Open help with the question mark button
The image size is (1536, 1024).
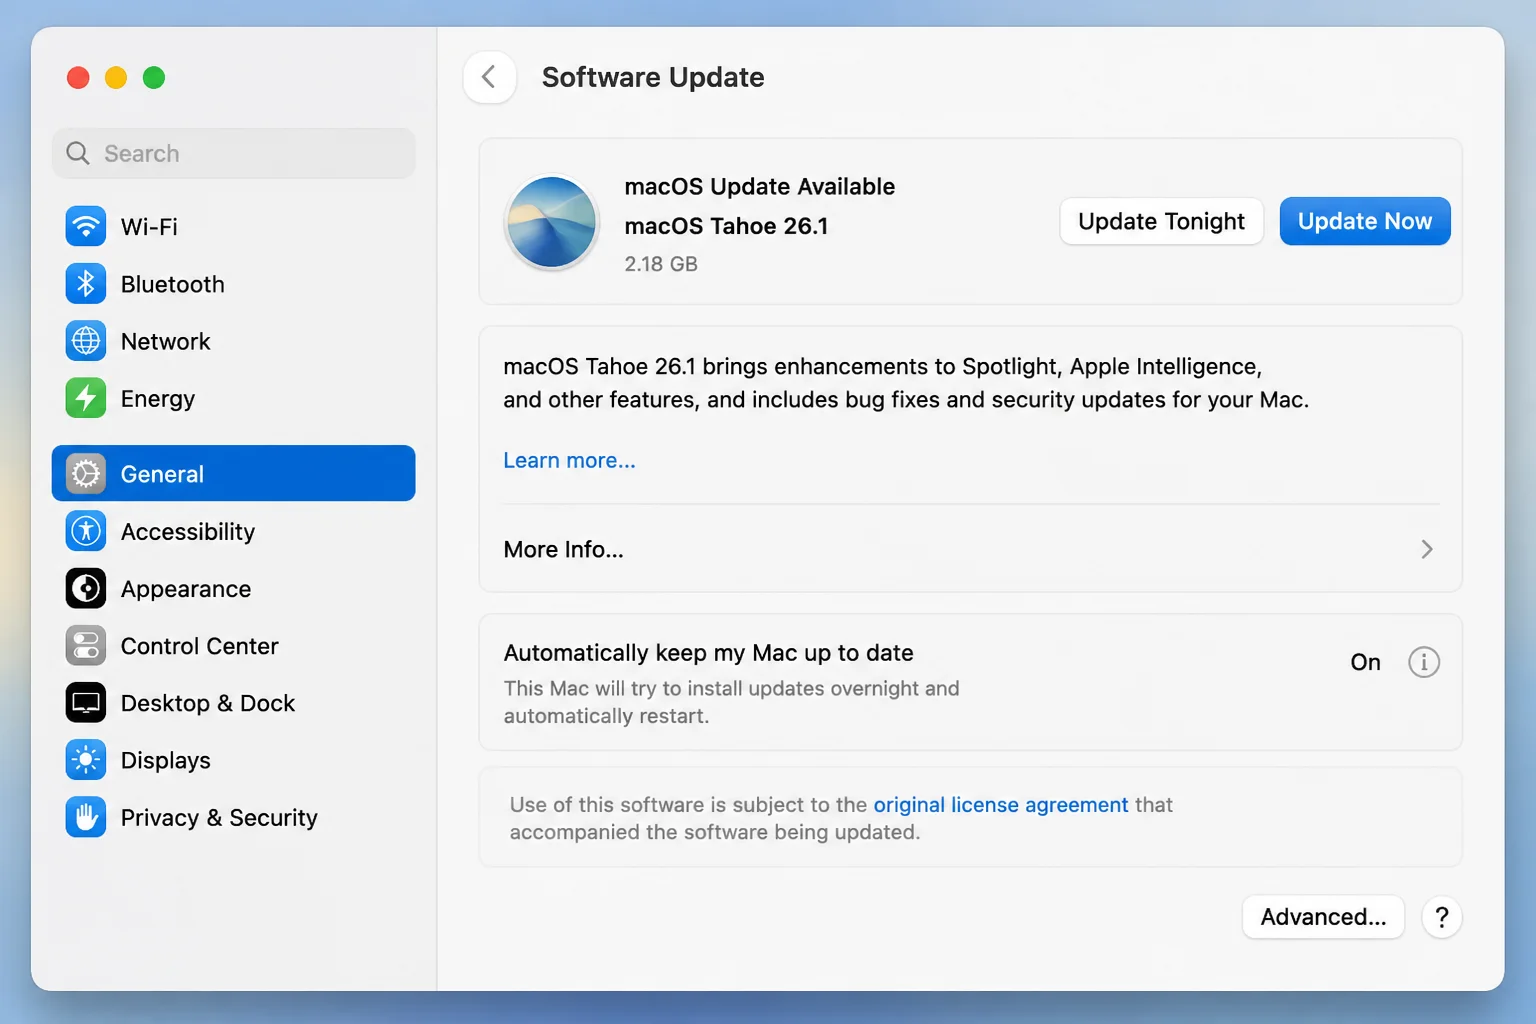tap(1442, 917)
